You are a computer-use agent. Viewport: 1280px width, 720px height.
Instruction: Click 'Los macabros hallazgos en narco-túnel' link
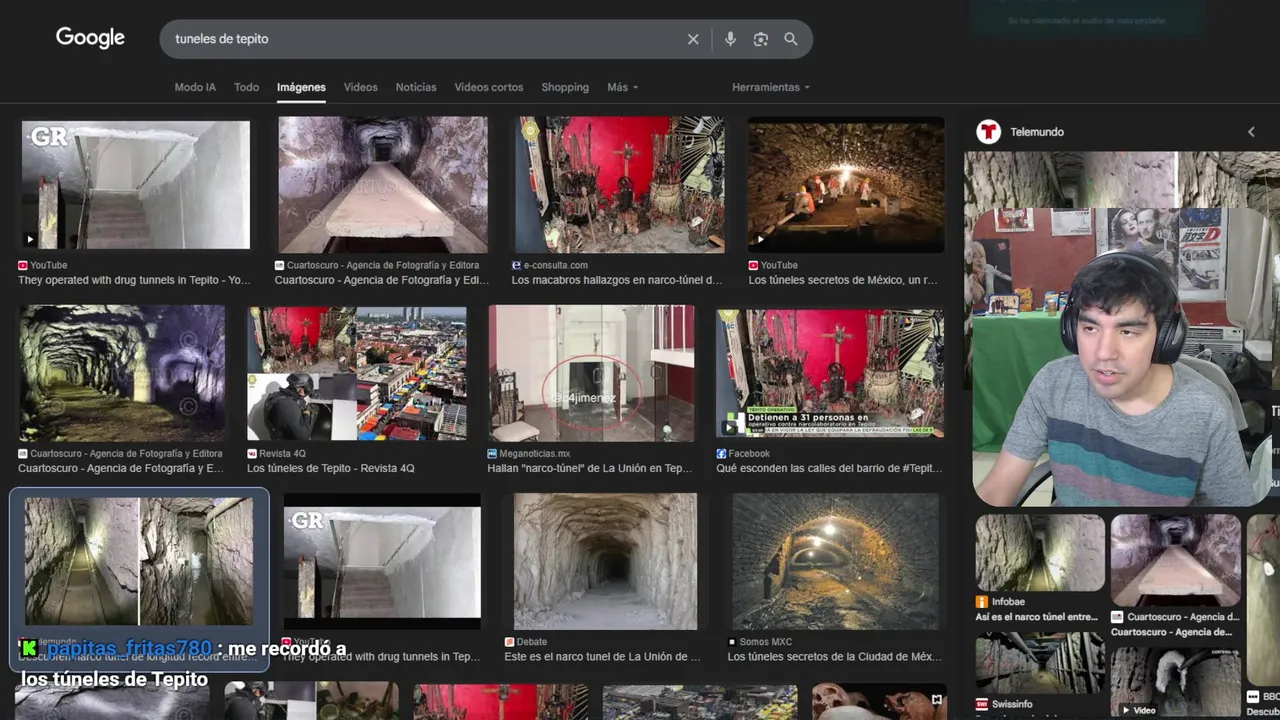coord(617,280)
